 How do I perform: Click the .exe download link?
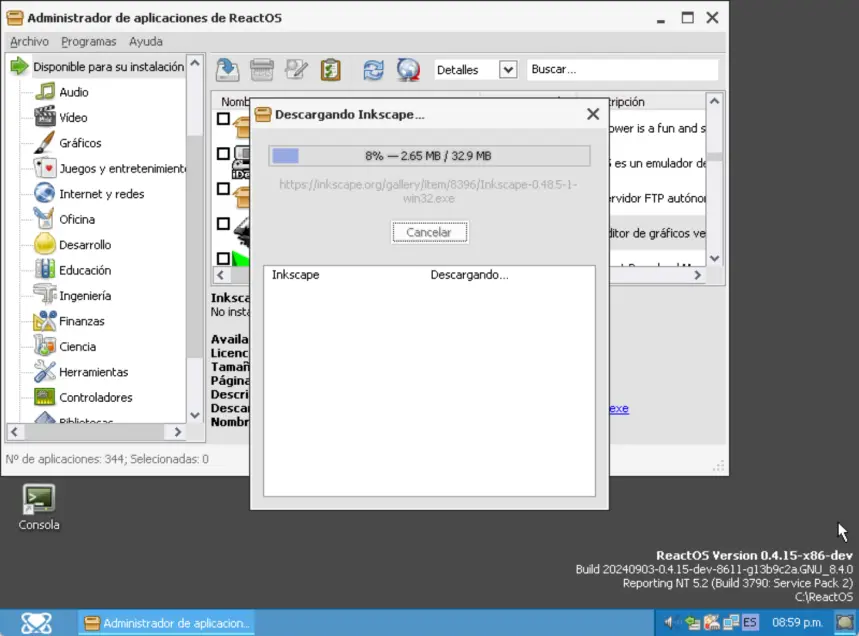(619, 409)
